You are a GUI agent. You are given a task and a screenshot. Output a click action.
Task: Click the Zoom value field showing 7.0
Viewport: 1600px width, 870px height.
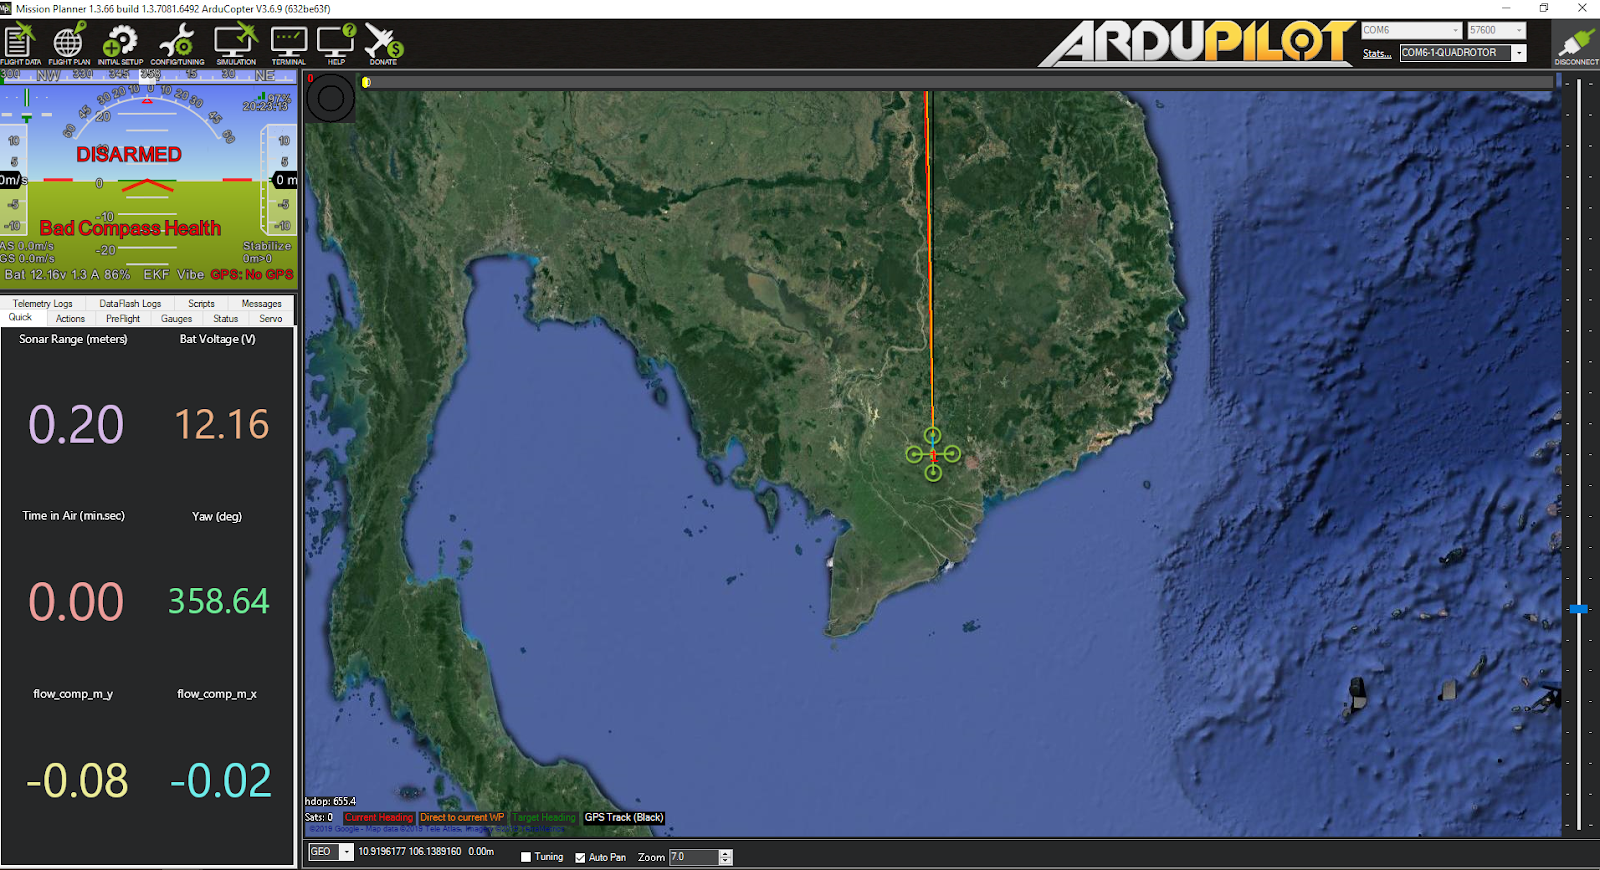pyautogui.click(x=694, y=857)
